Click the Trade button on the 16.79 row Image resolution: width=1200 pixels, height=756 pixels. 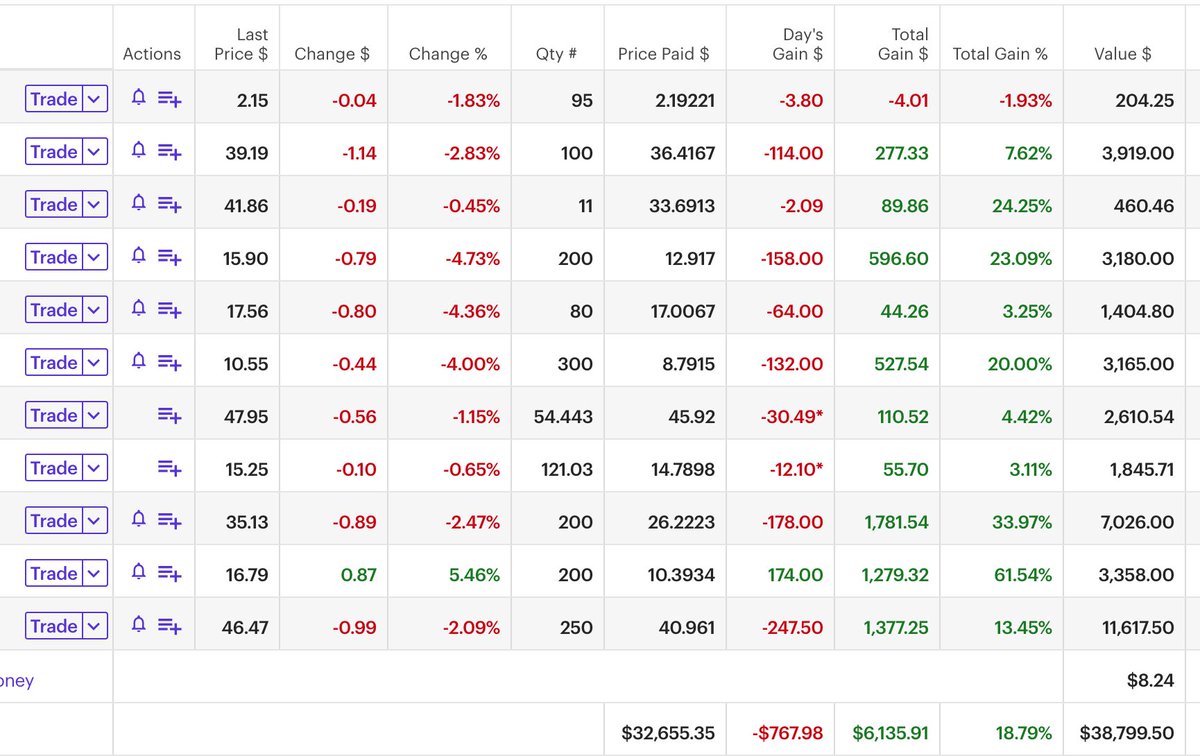(52, 573)
